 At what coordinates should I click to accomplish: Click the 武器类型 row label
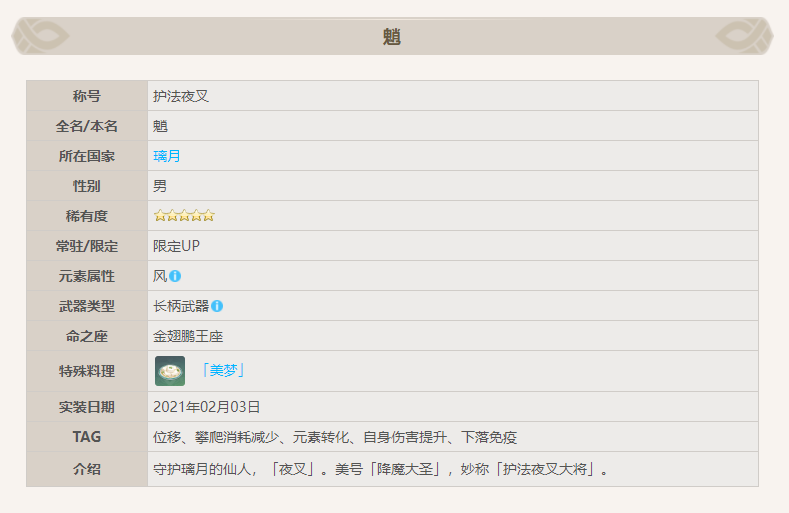87,306
